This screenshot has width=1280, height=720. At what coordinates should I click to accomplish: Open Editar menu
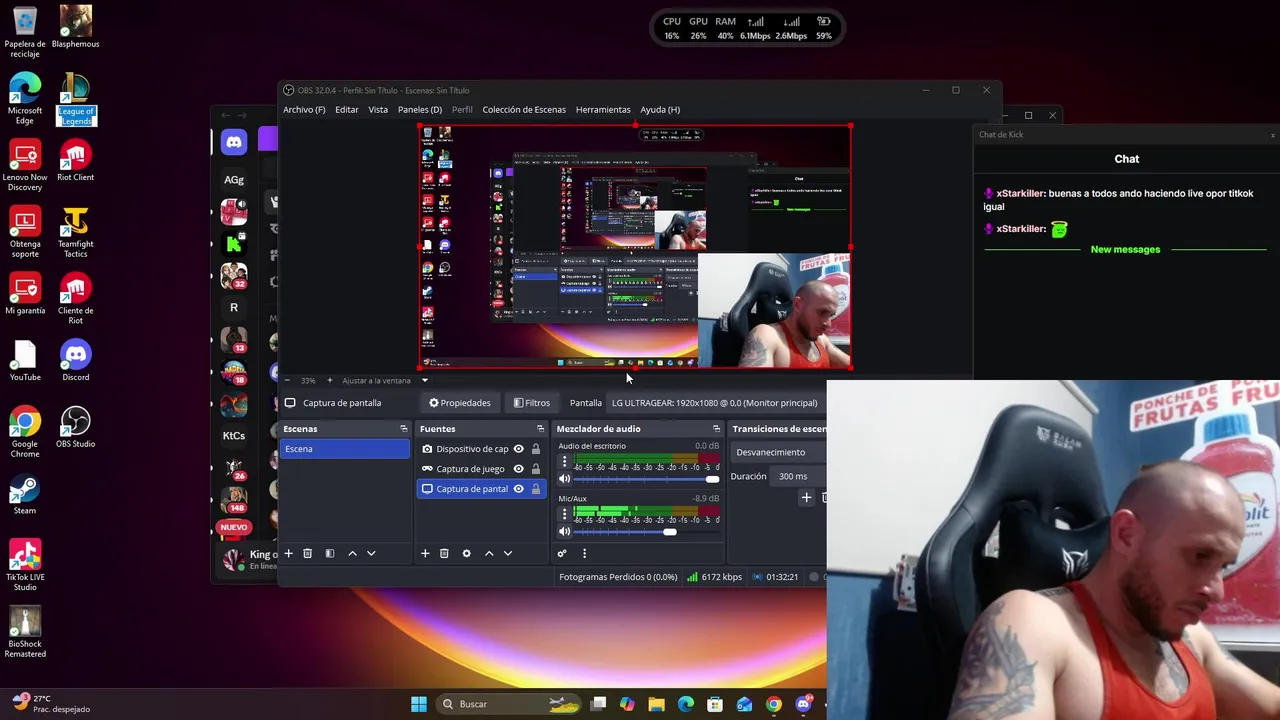click(x=347, y=110)
